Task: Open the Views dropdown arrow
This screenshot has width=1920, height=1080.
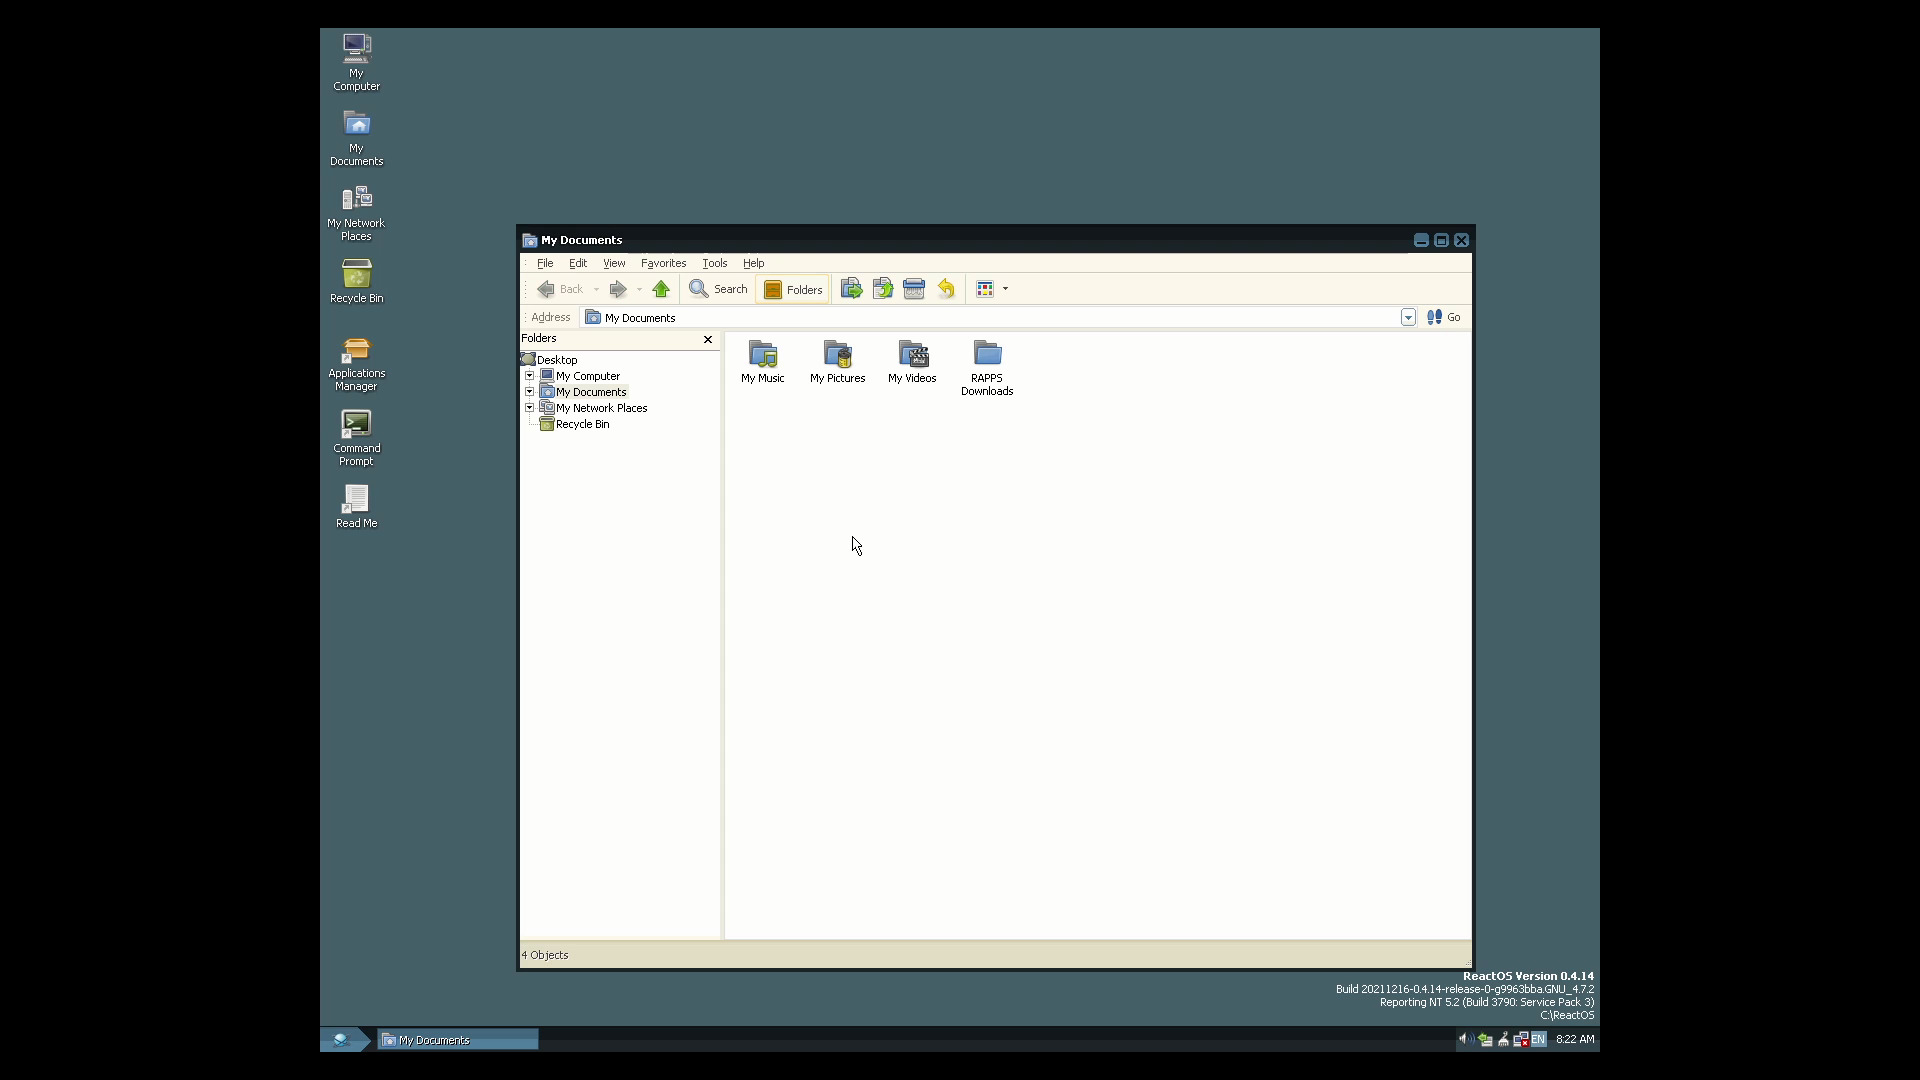Action: click(1005, 288)
